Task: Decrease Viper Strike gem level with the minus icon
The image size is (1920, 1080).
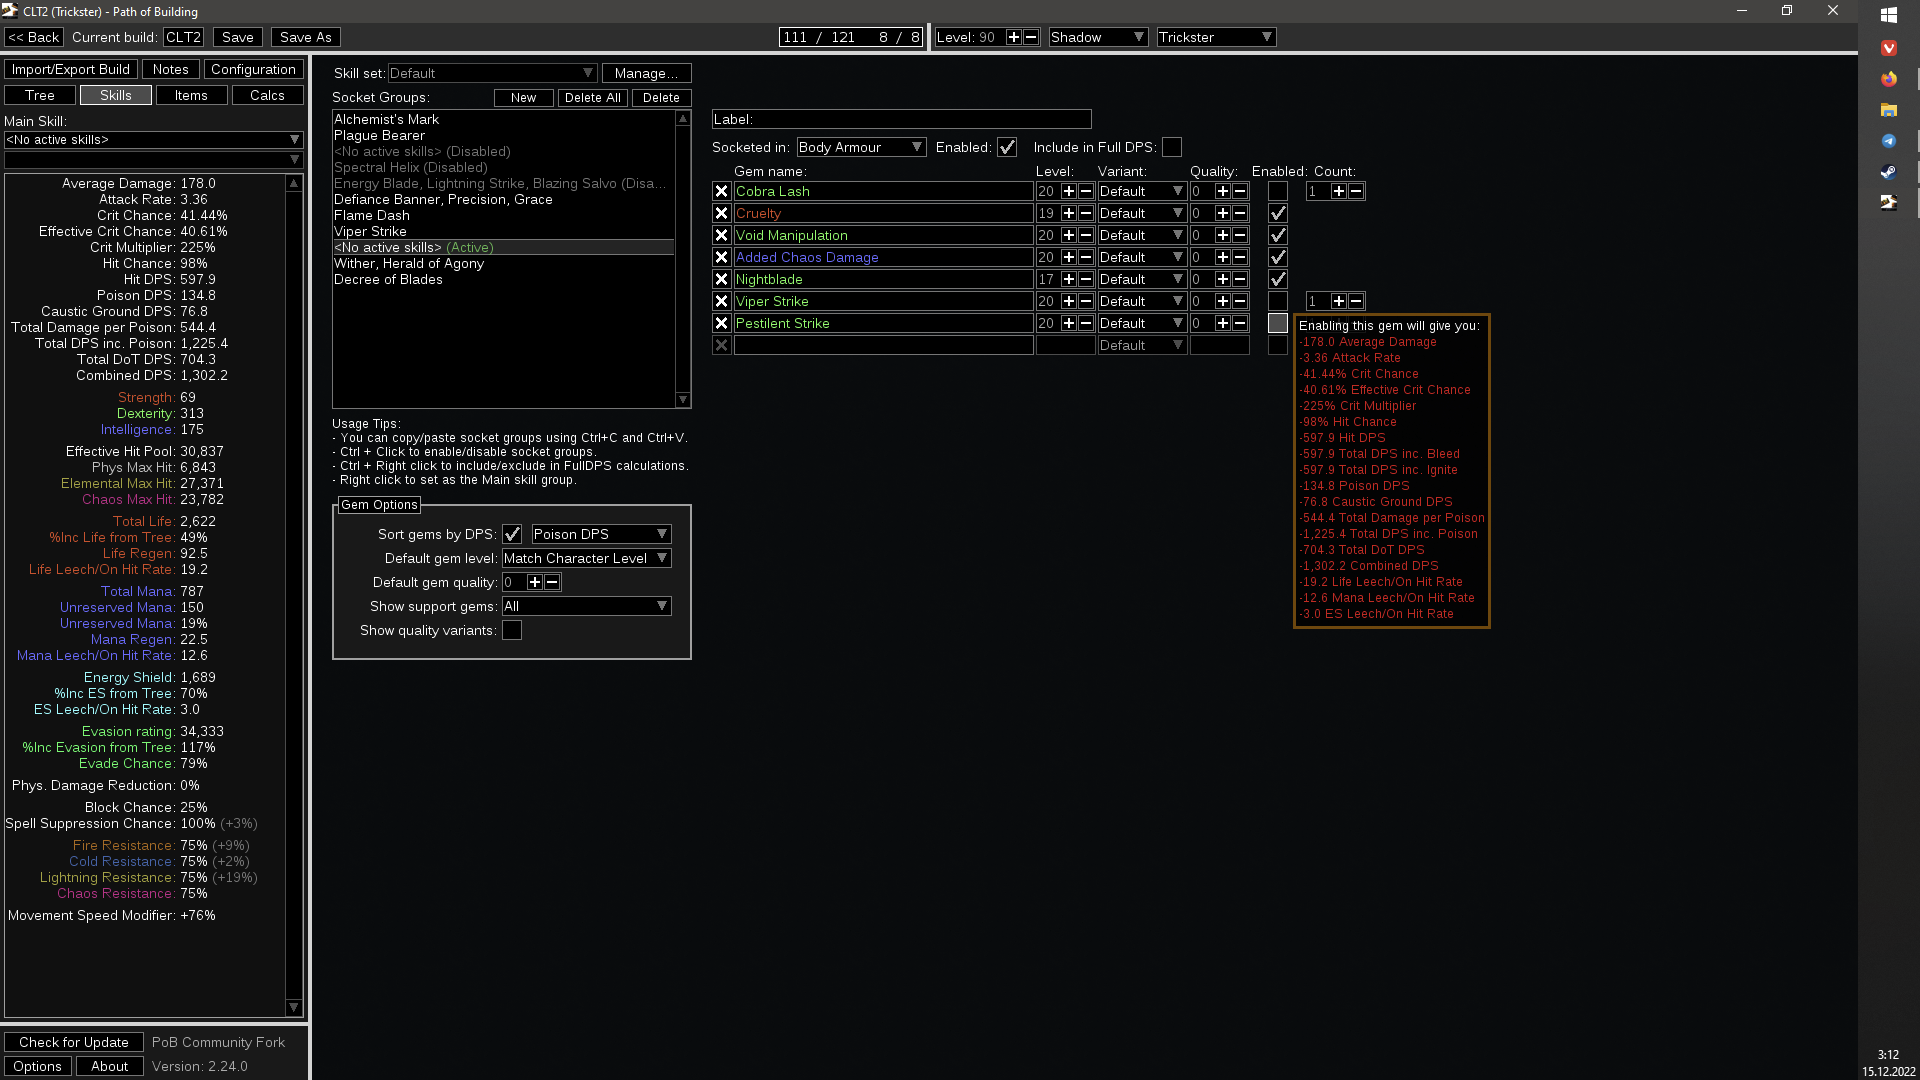Action: point(1086,301)
